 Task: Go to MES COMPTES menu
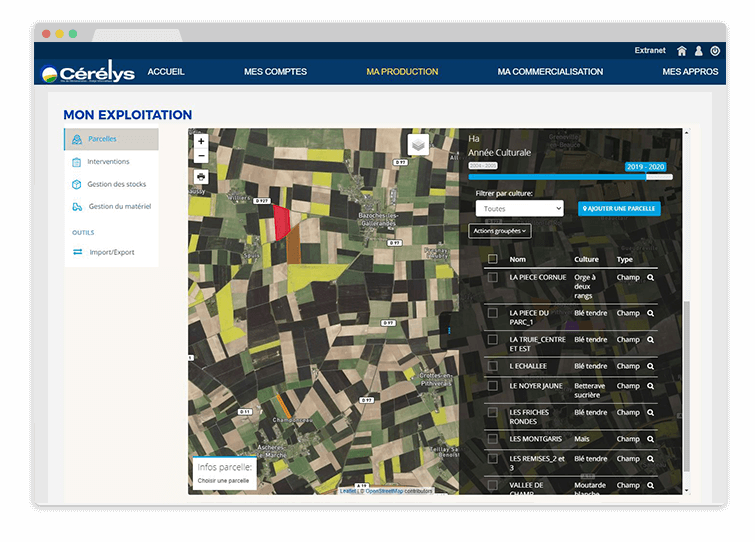click(275, 72)
